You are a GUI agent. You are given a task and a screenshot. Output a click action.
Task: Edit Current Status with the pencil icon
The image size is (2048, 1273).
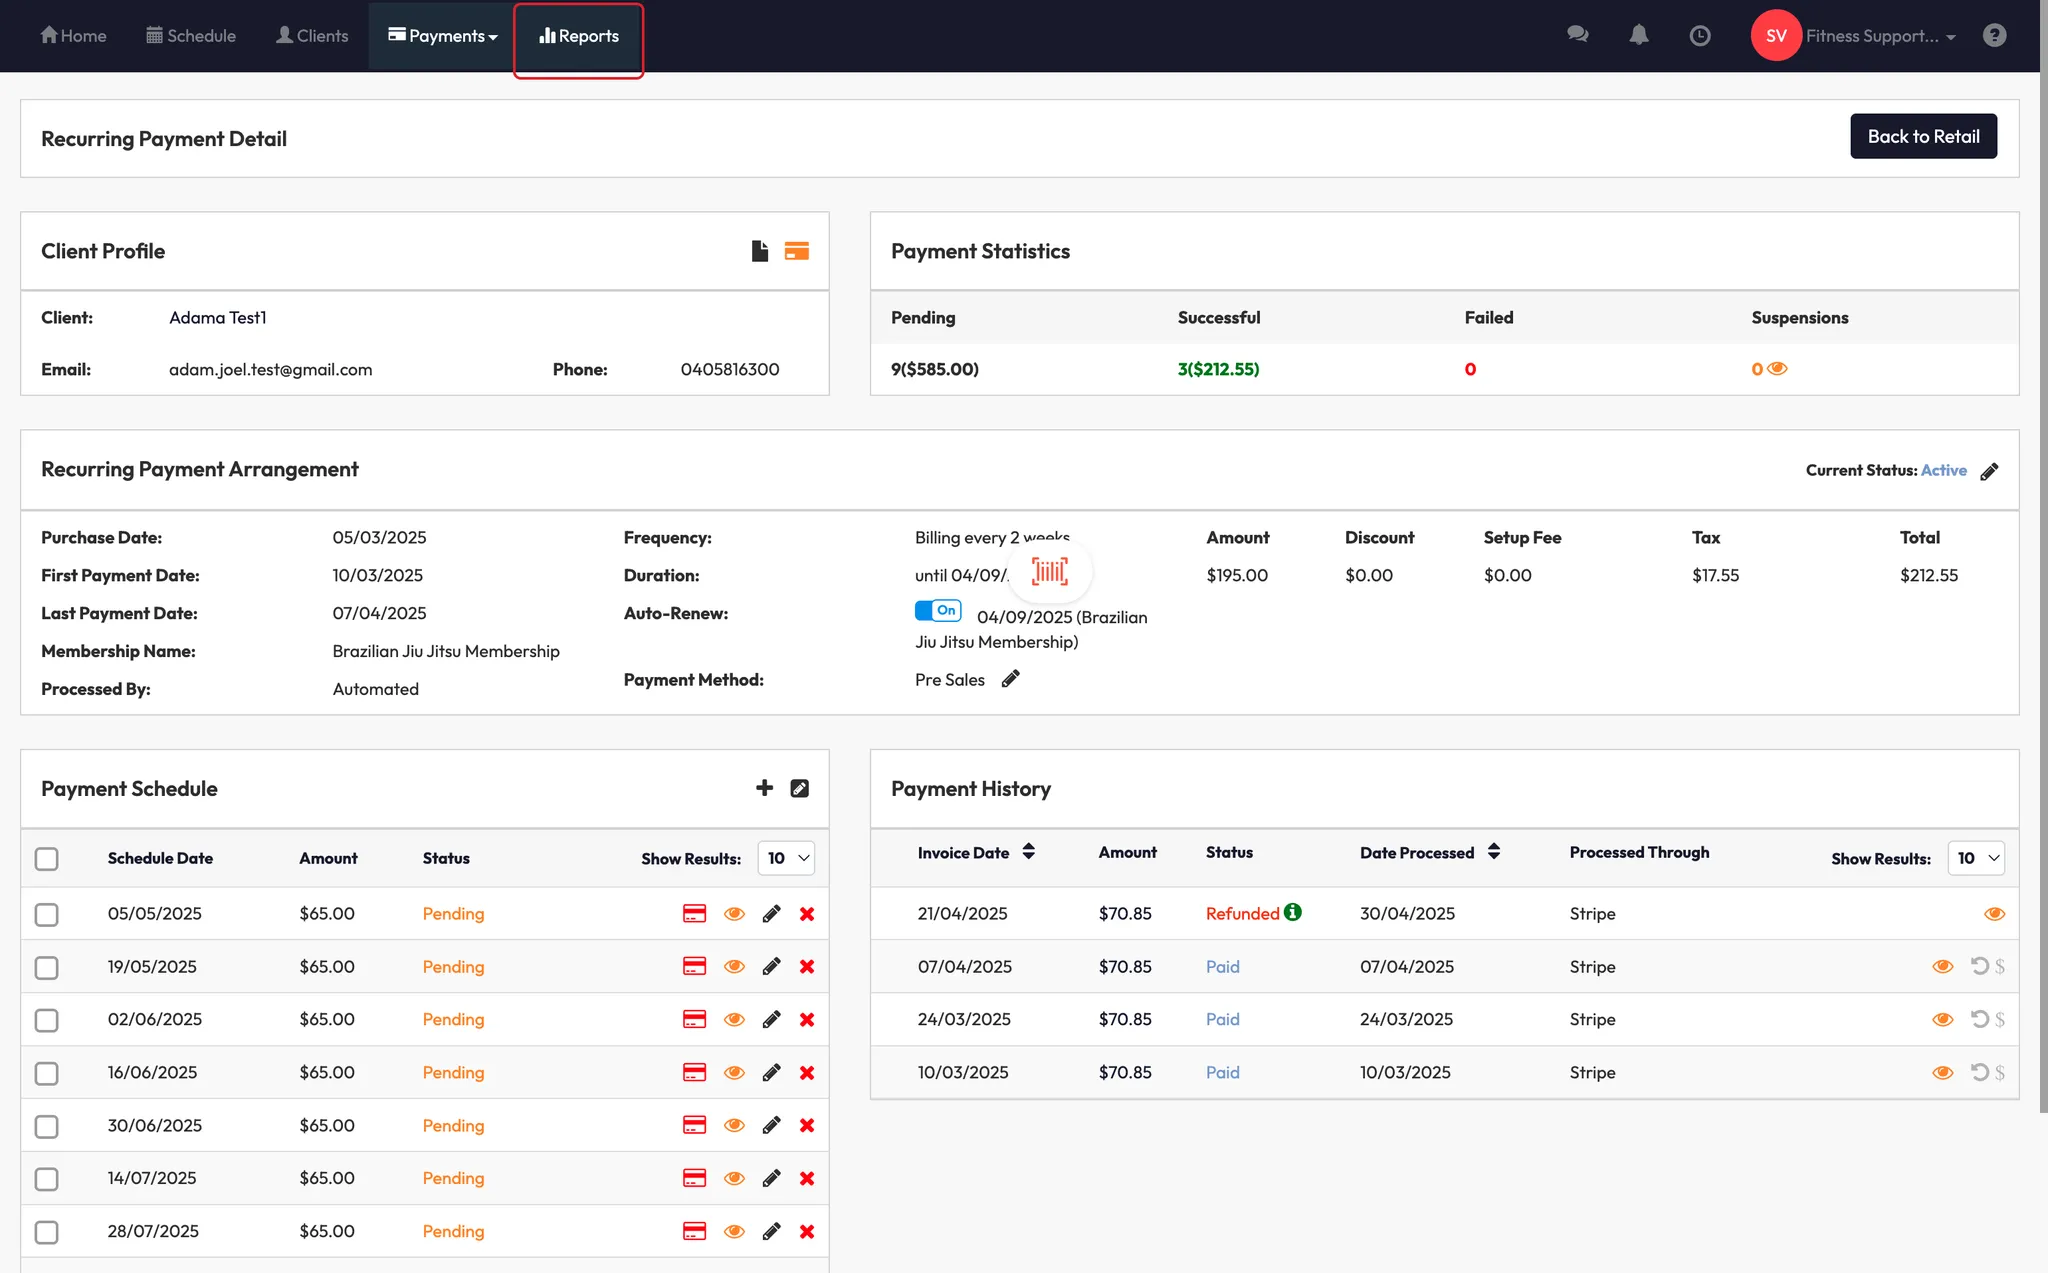[x=1989, y=471]
